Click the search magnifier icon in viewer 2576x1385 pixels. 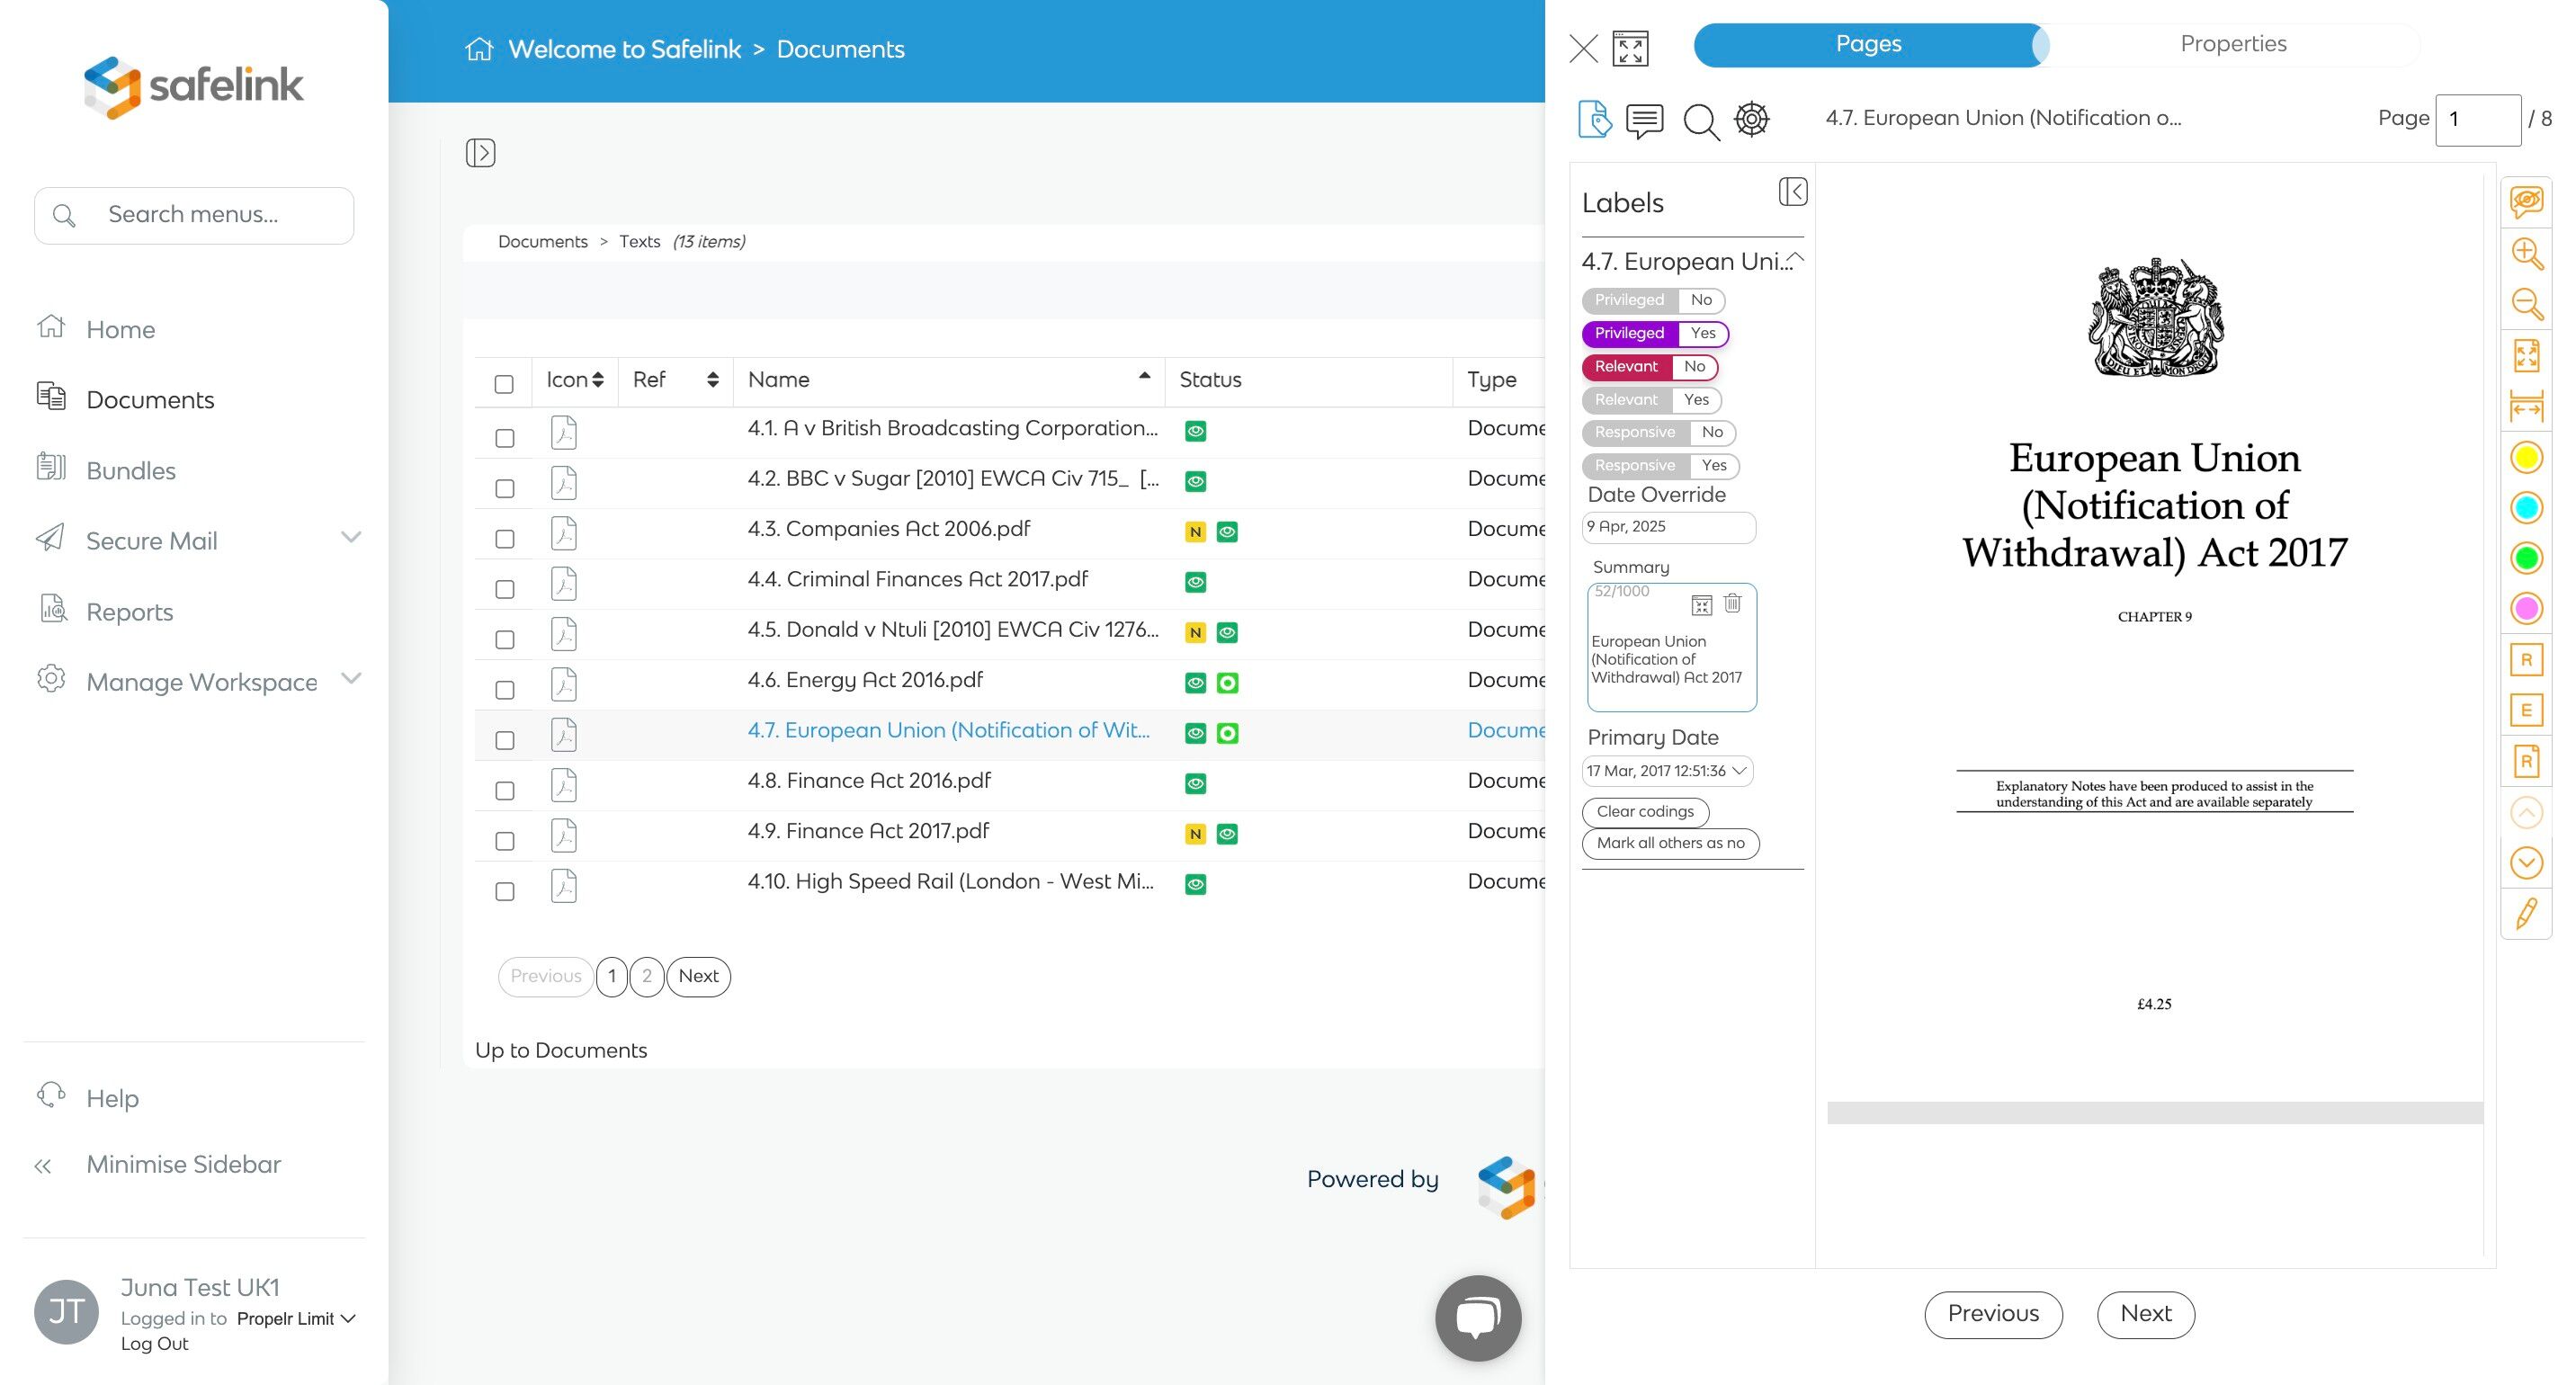(x=1700, y=122)
